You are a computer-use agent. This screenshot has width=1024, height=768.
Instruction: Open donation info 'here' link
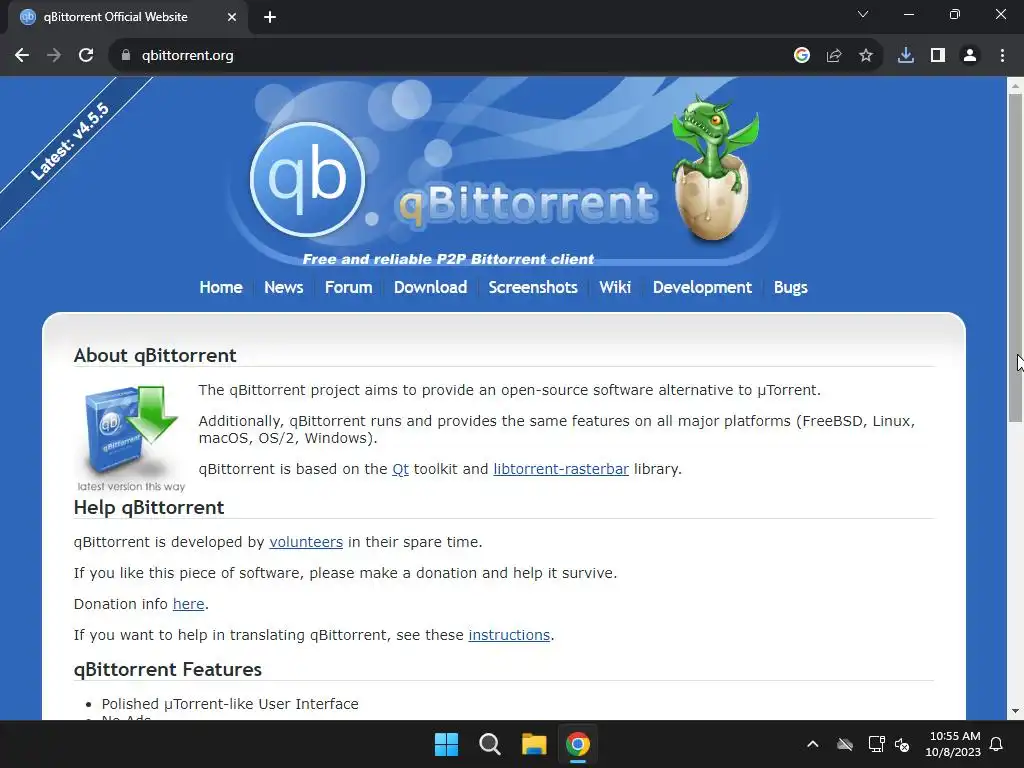[x=188, y=604]
